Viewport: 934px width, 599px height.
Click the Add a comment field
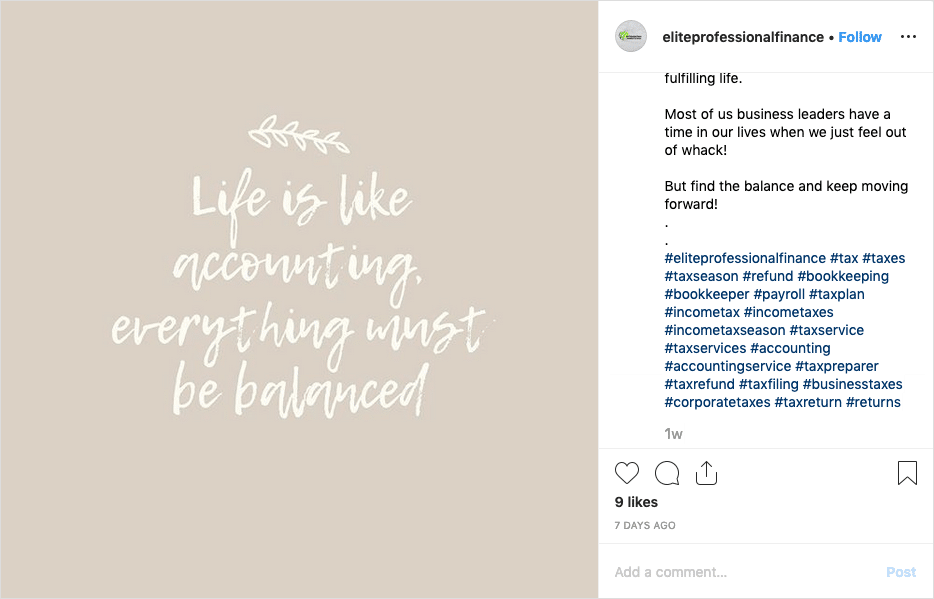[740, 572]
